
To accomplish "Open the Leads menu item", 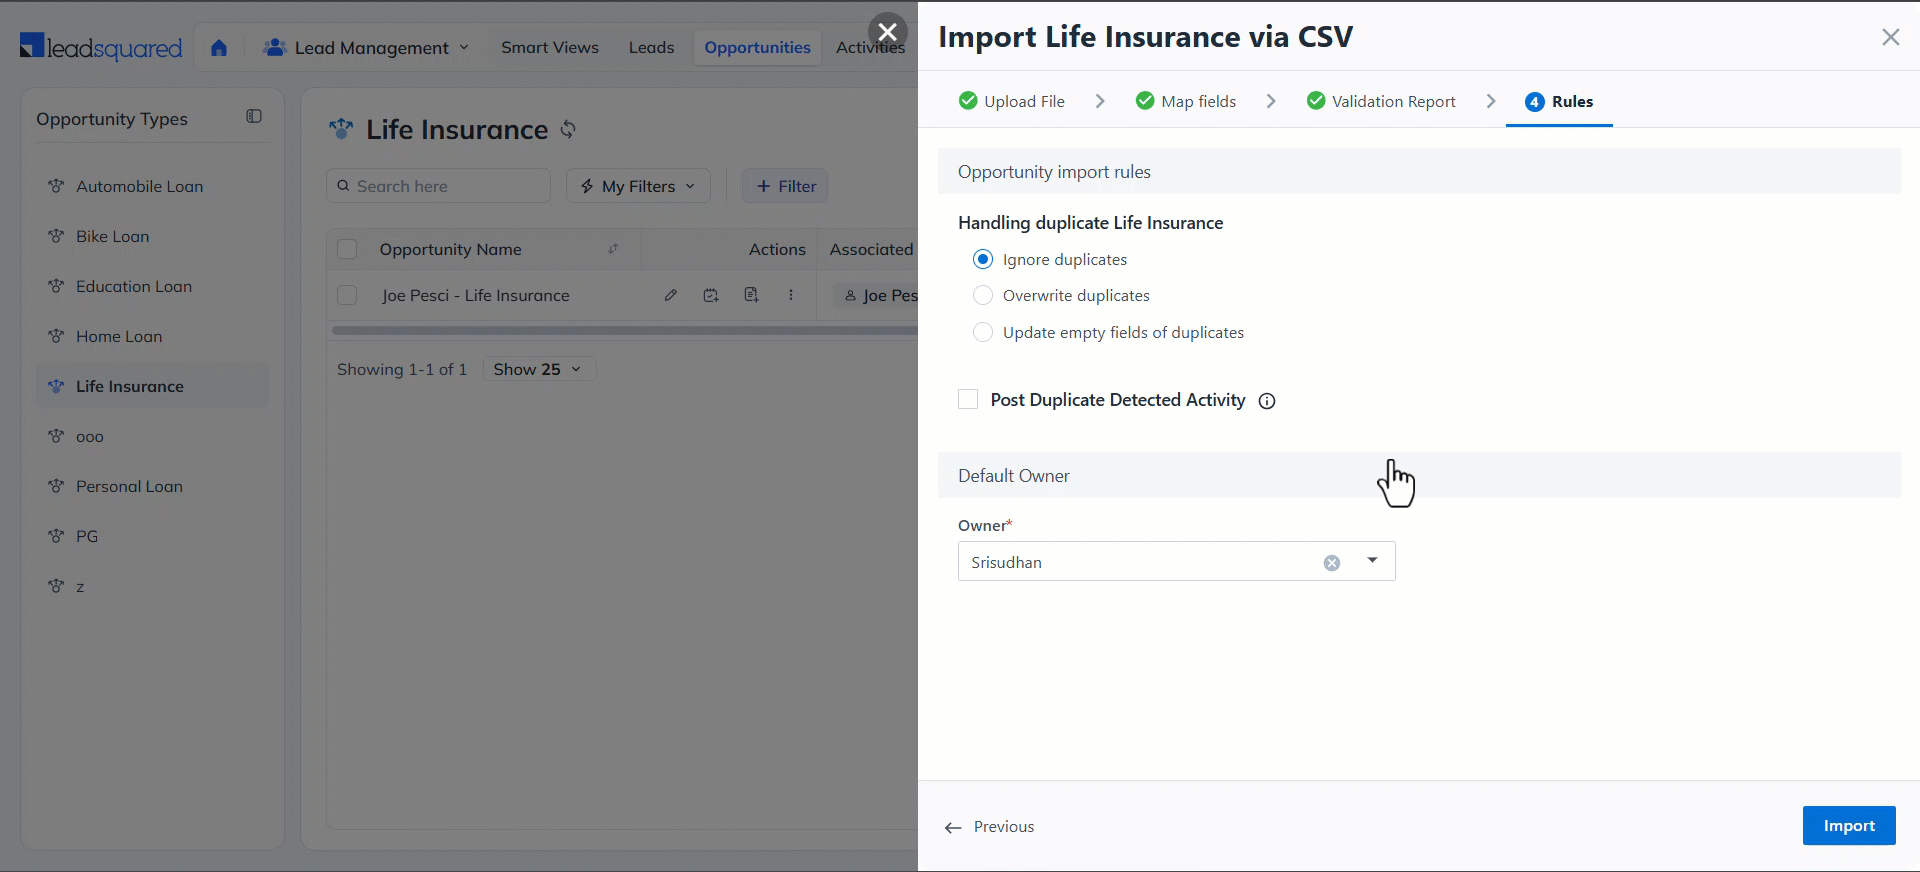I will point(651,47).
